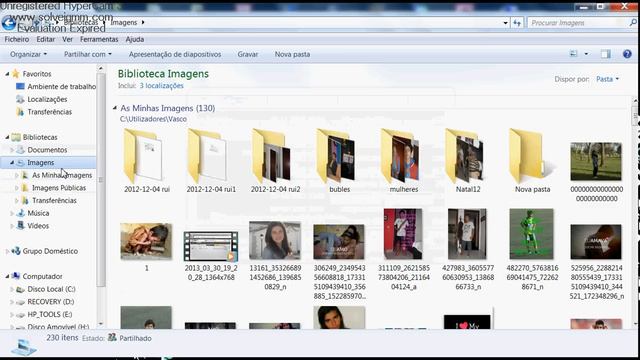640x360 pixels.
Task: Open the address bar history dropdown arrow
Action: [x=505, y=23]
